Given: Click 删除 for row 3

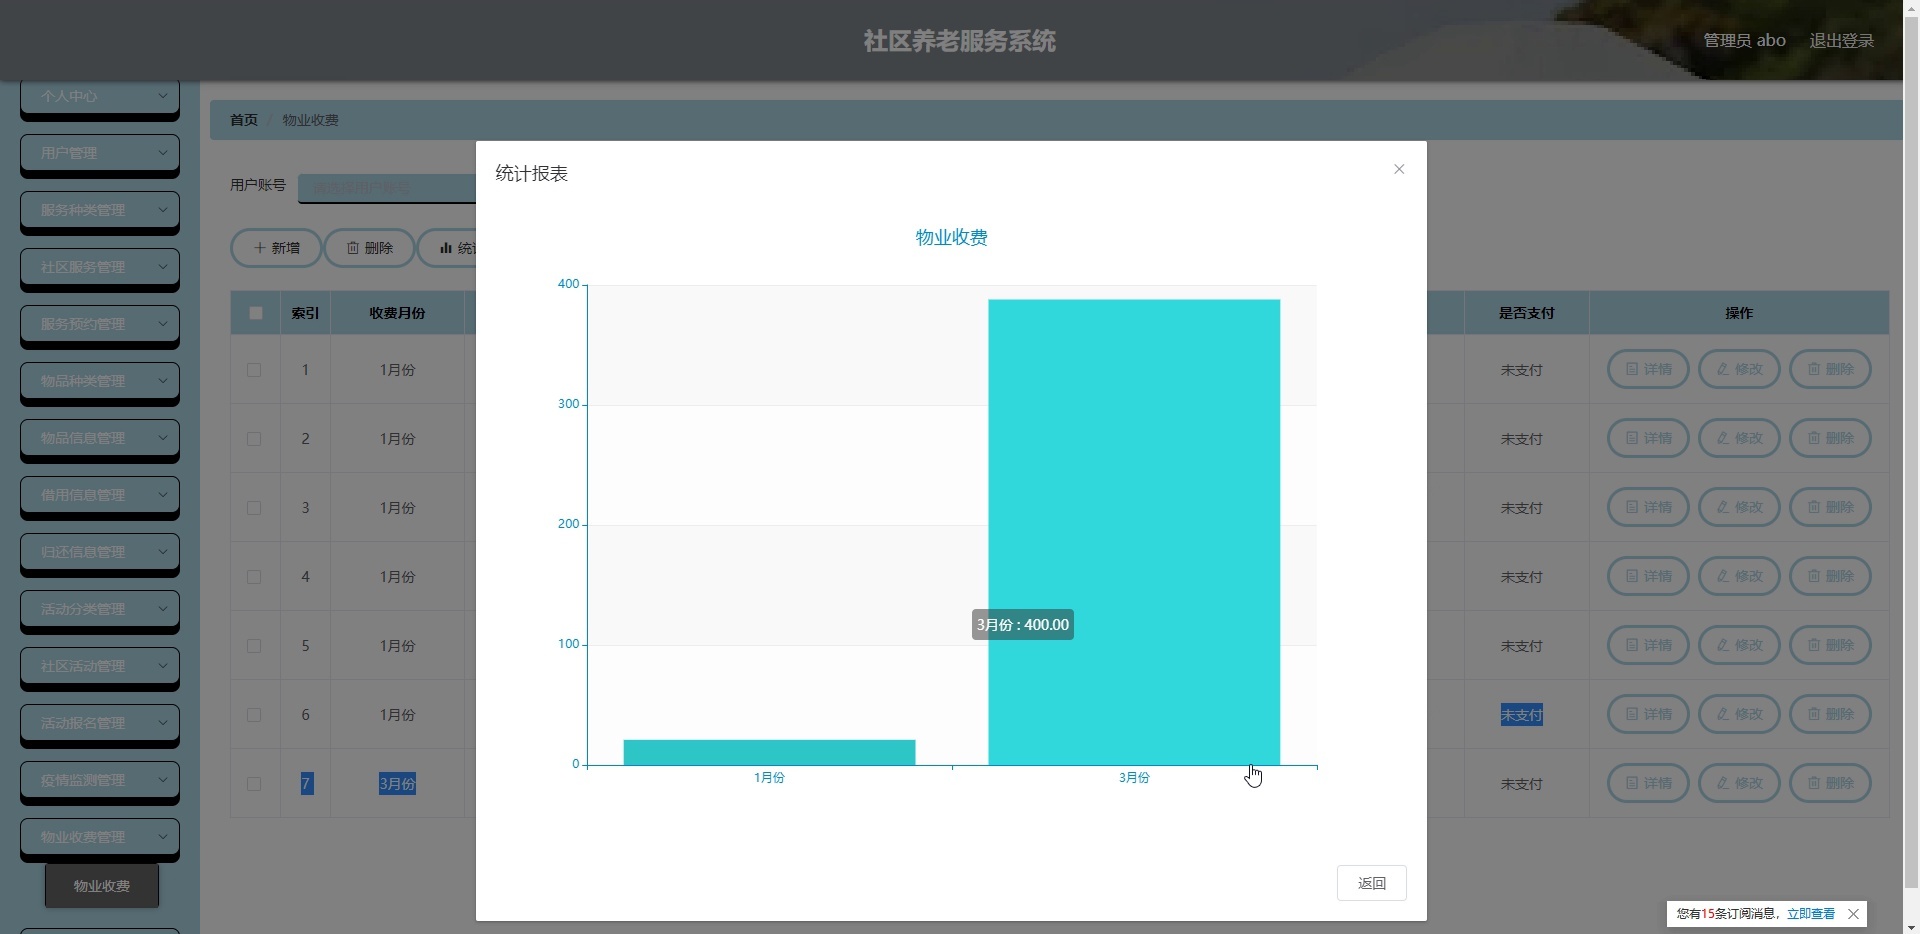Looking at the screenshot, I should pyautogui.click(x=1830, y=507).
